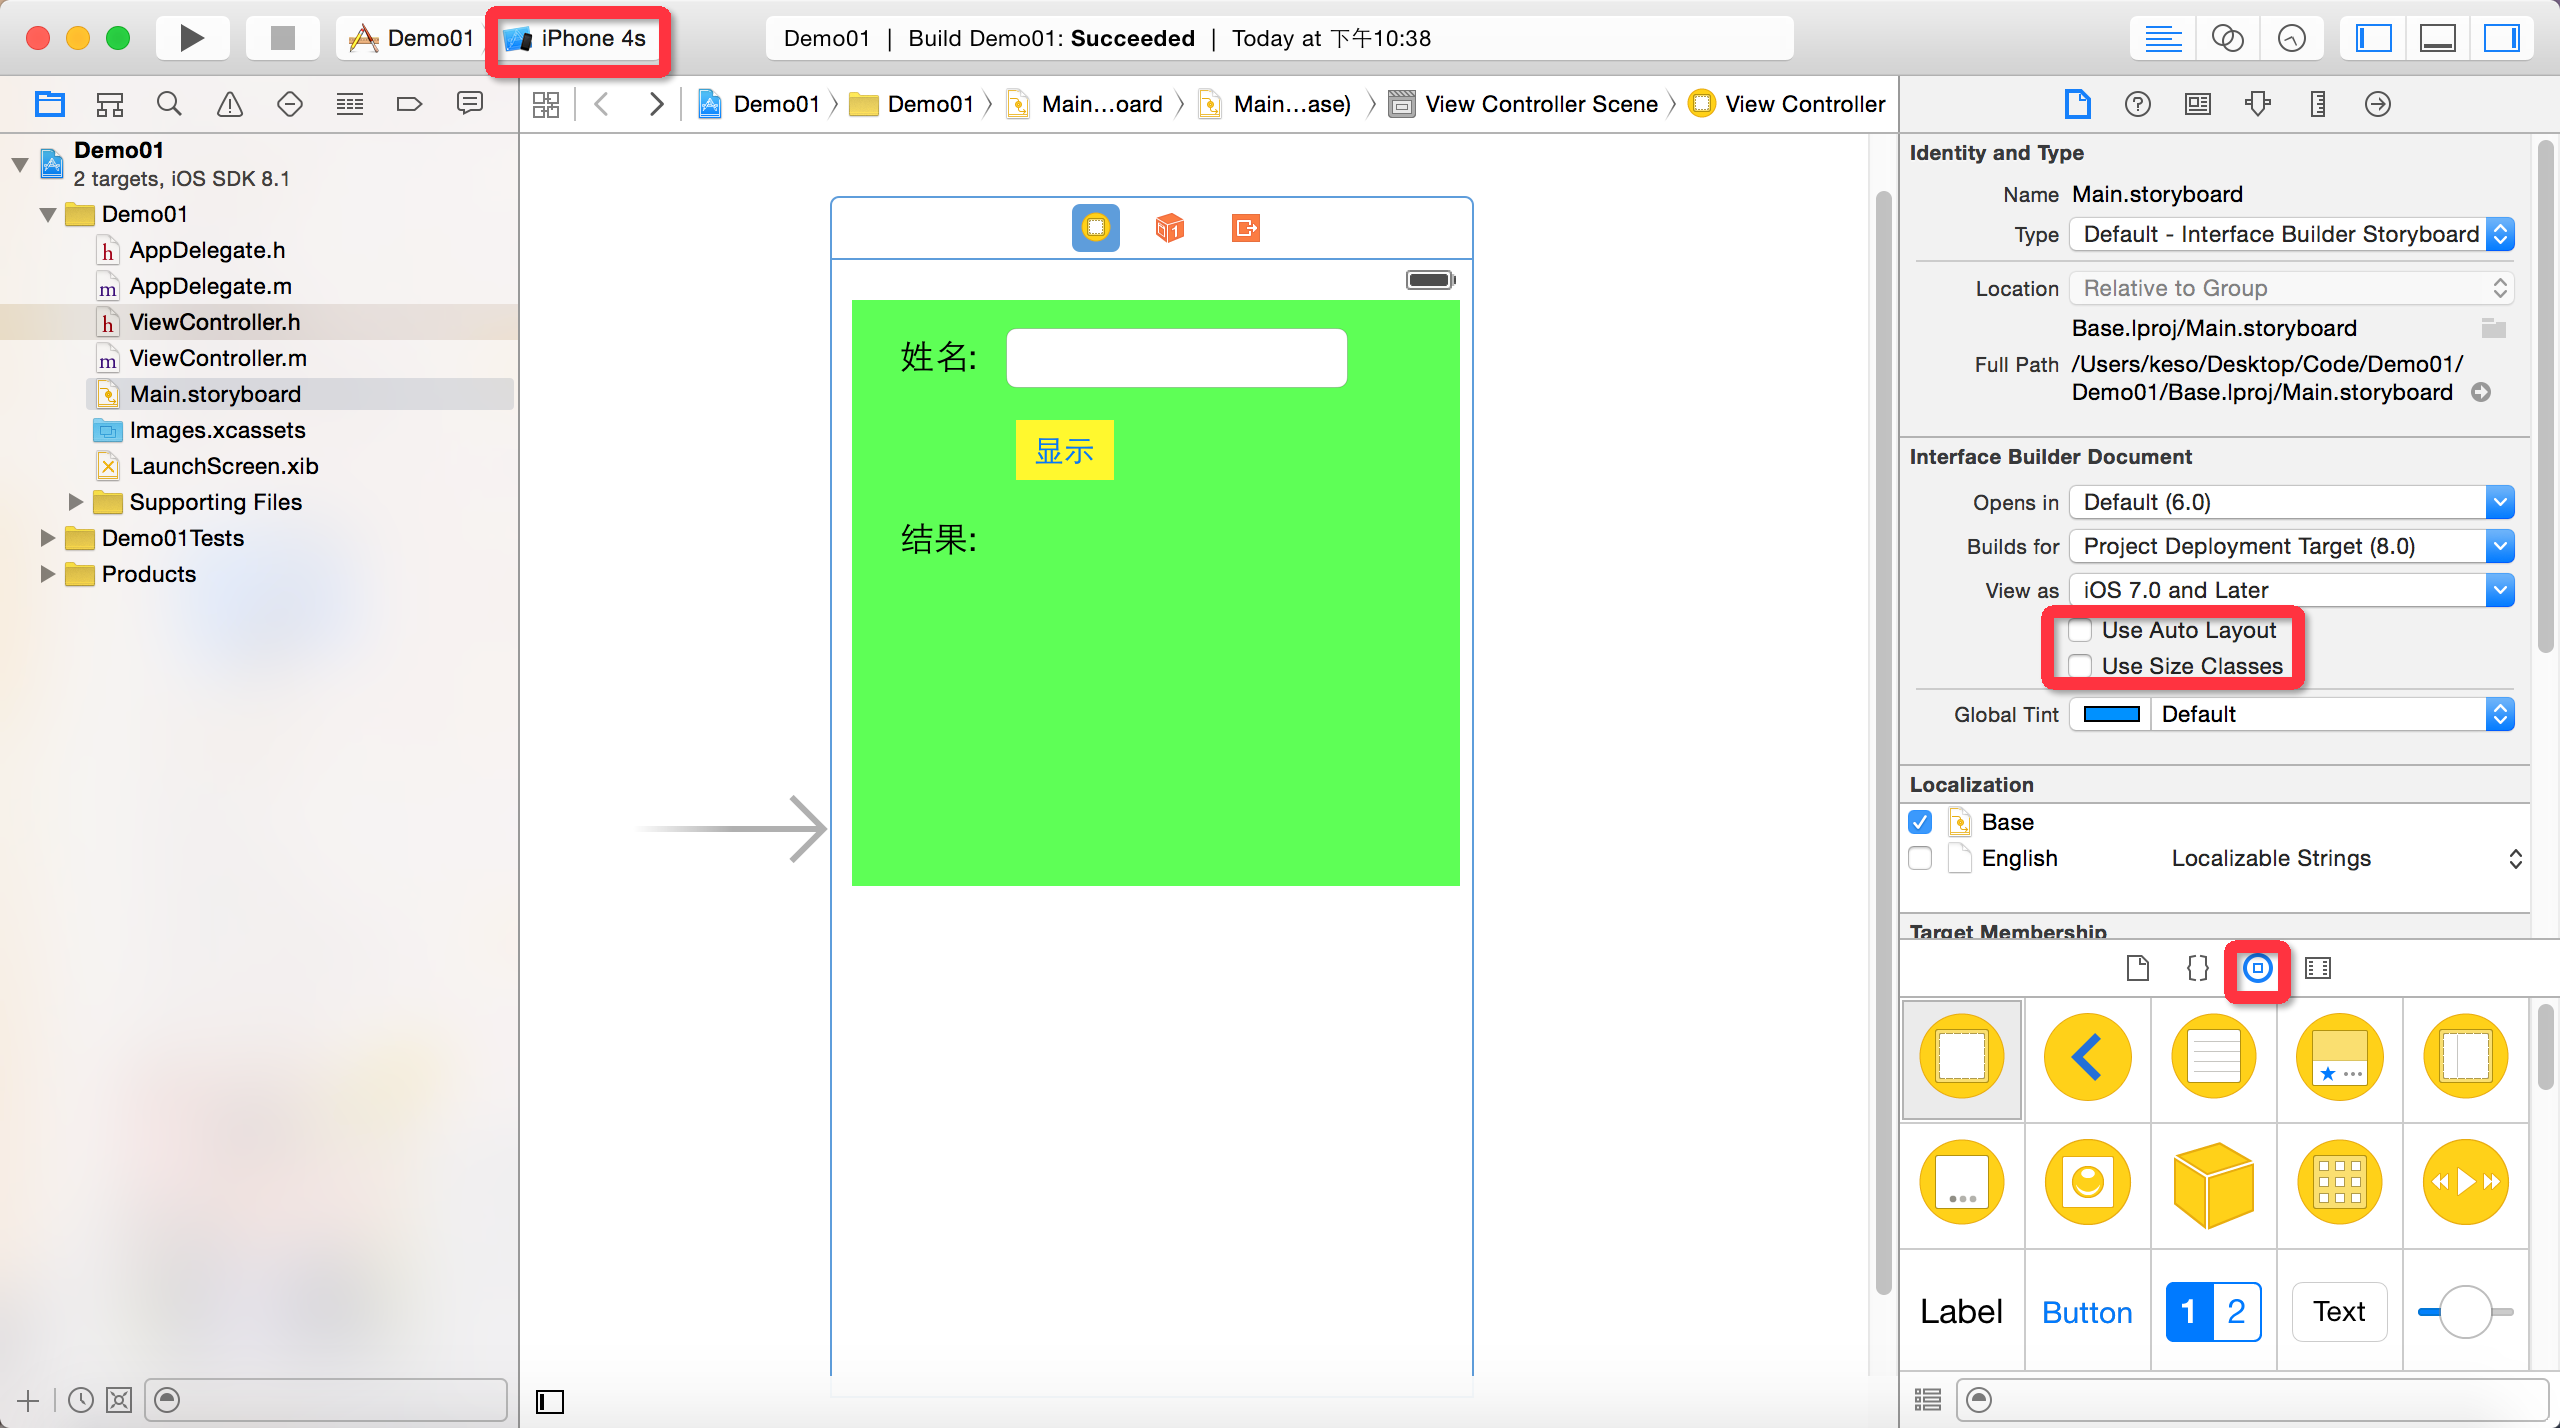
Task: Select the Exit icon in scene dock
Action: [1246, 228]
